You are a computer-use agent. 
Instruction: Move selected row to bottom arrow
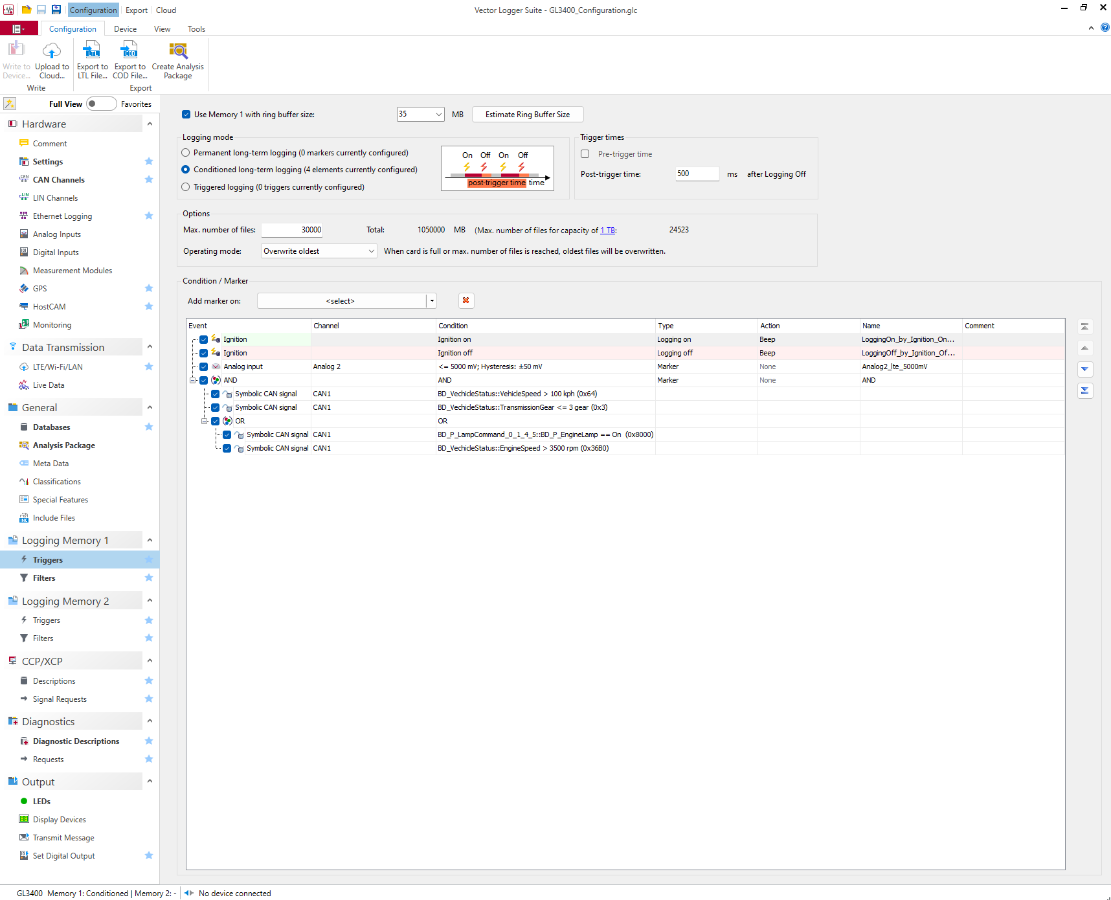click(1085, 390)
